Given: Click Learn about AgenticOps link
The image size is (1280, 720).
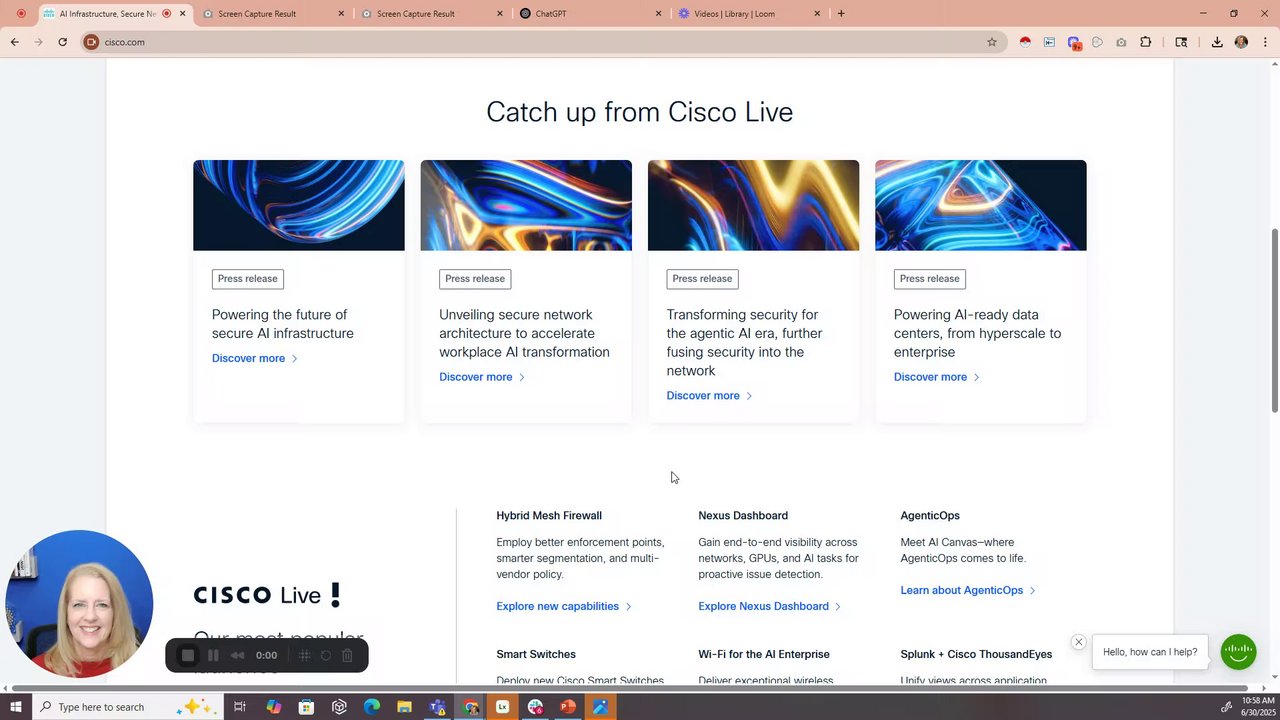Looking at the screenshot, I should [968, 590].
